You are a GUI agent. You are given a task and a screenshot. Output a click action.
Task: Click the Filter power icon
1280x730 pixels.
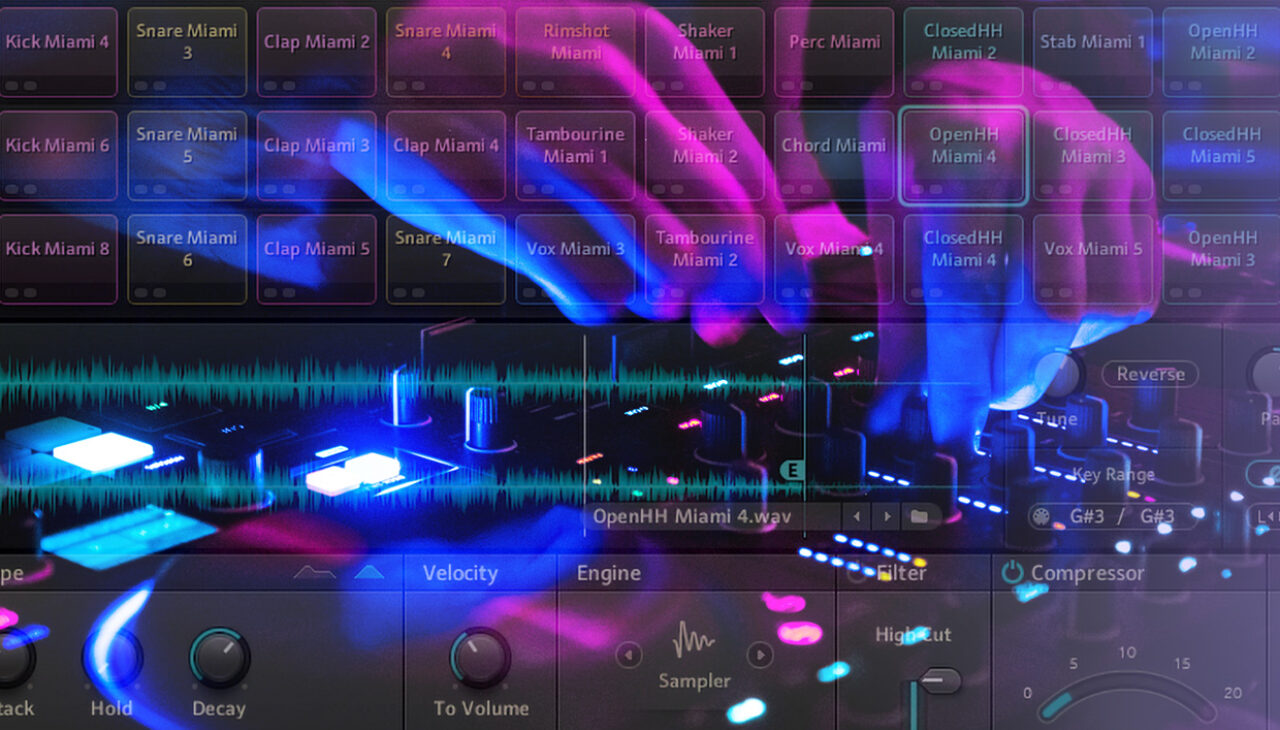pos(855,573)
